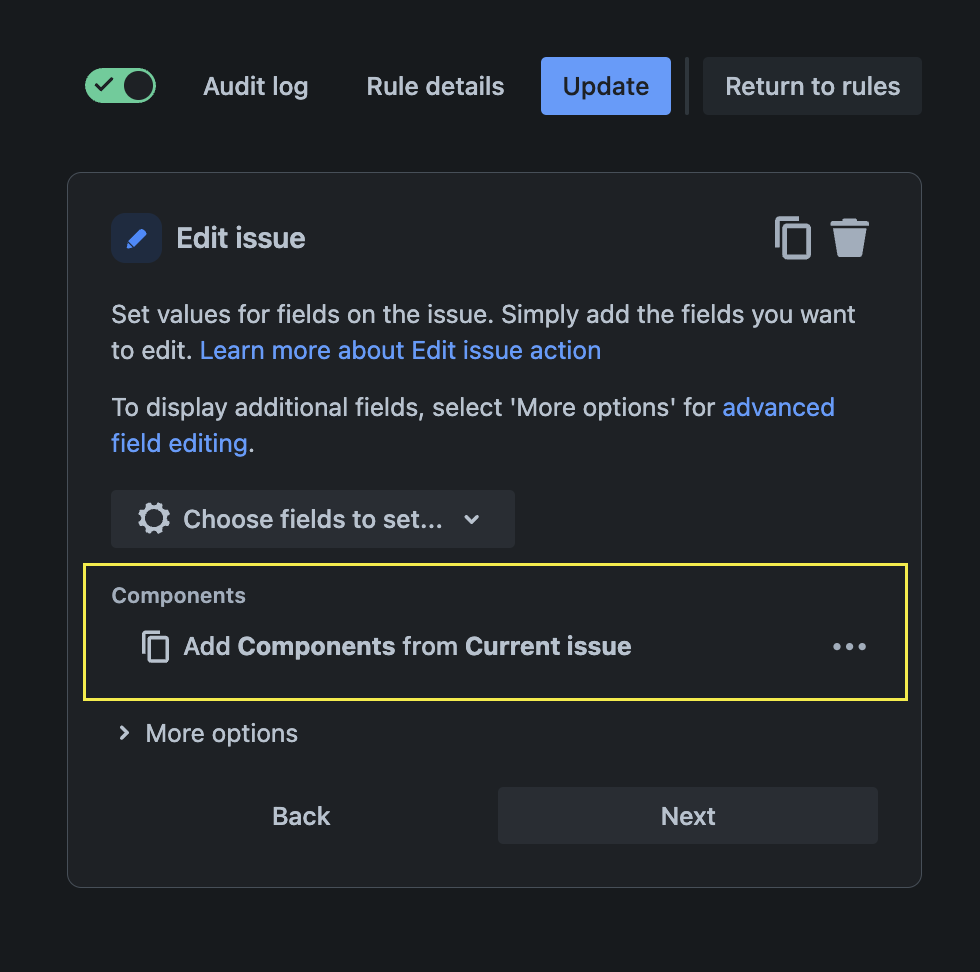Image resolution: width=980 pixels, height=972 pixels.
Task: Duplicate the Edit issue action with copy icon
Action: [x=792, y=238]
